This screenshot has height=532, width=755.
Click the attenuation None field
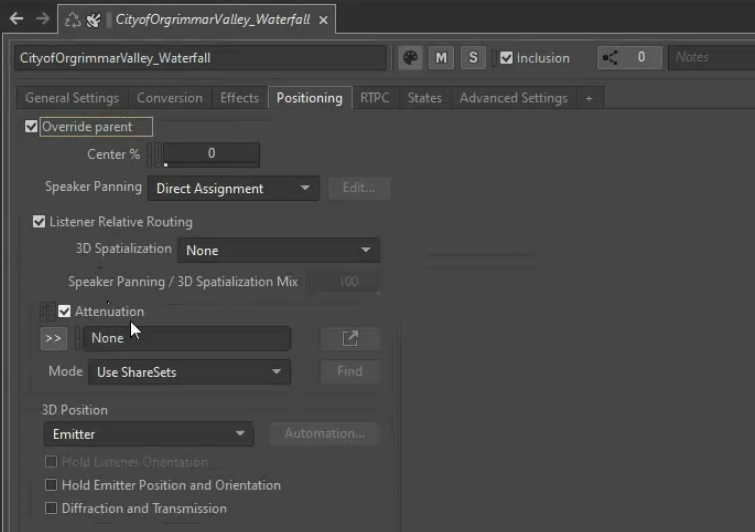[x=187, y=338]
